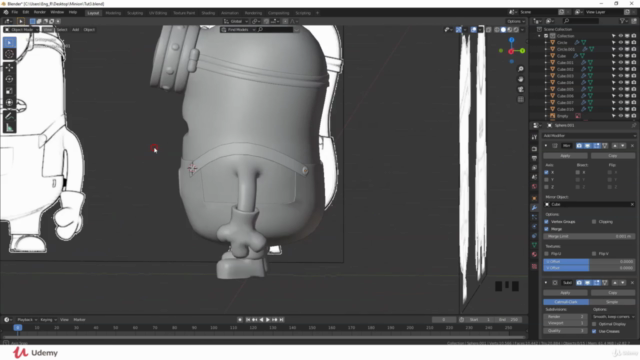Enable the mirror Z axis checkbox
This screenshot has width=640, height=360.
click(547, 187)
